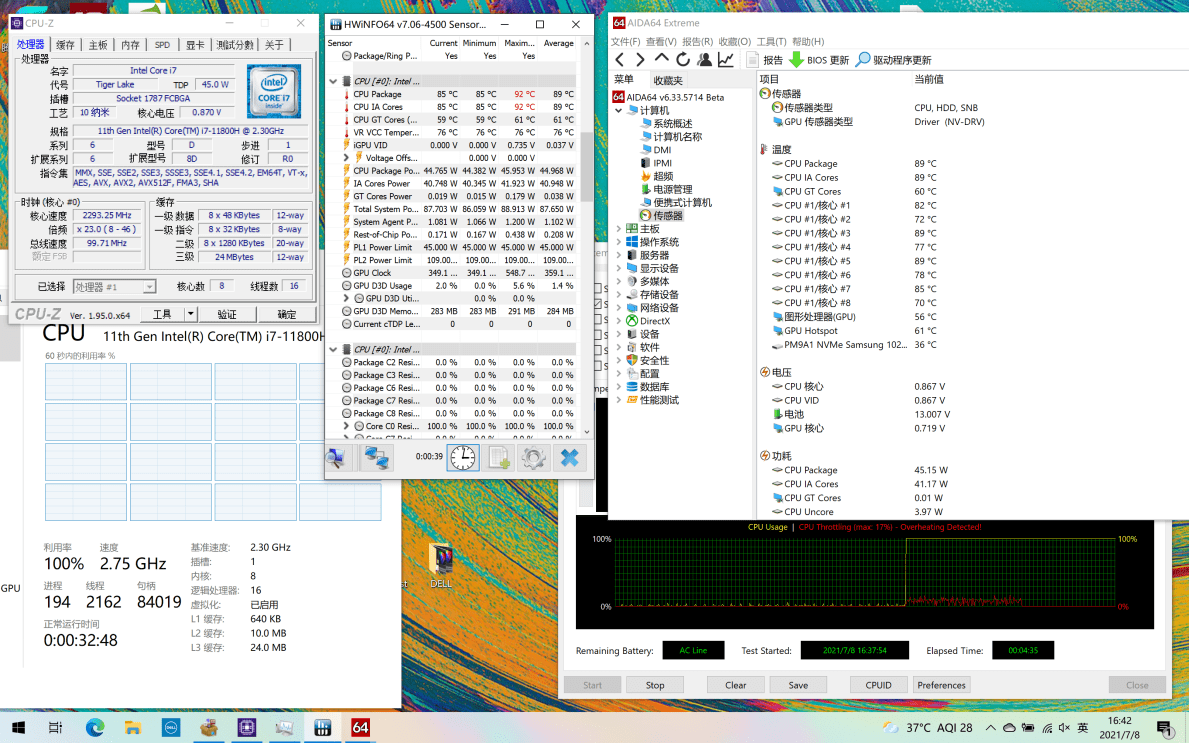
Task: Click BIOS 更新 green arrow toolbar item
Action: pos(819,60)
